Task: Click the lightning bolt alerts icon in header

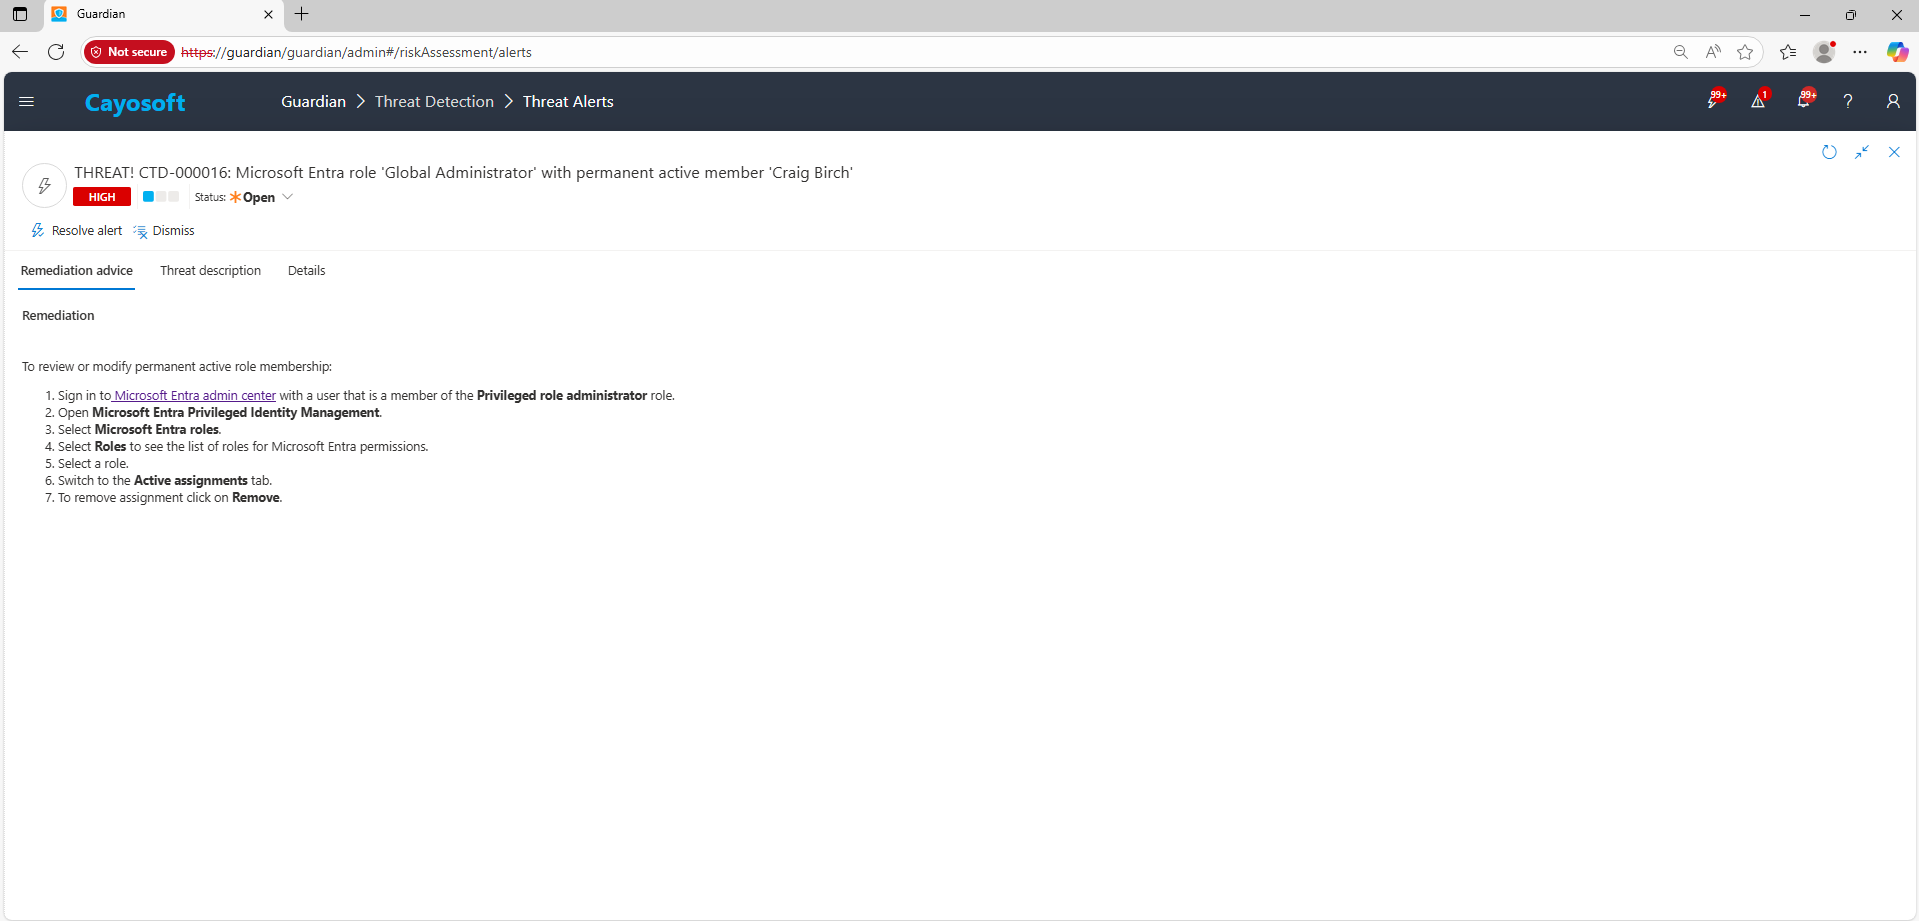Action: click(1714, 101)
